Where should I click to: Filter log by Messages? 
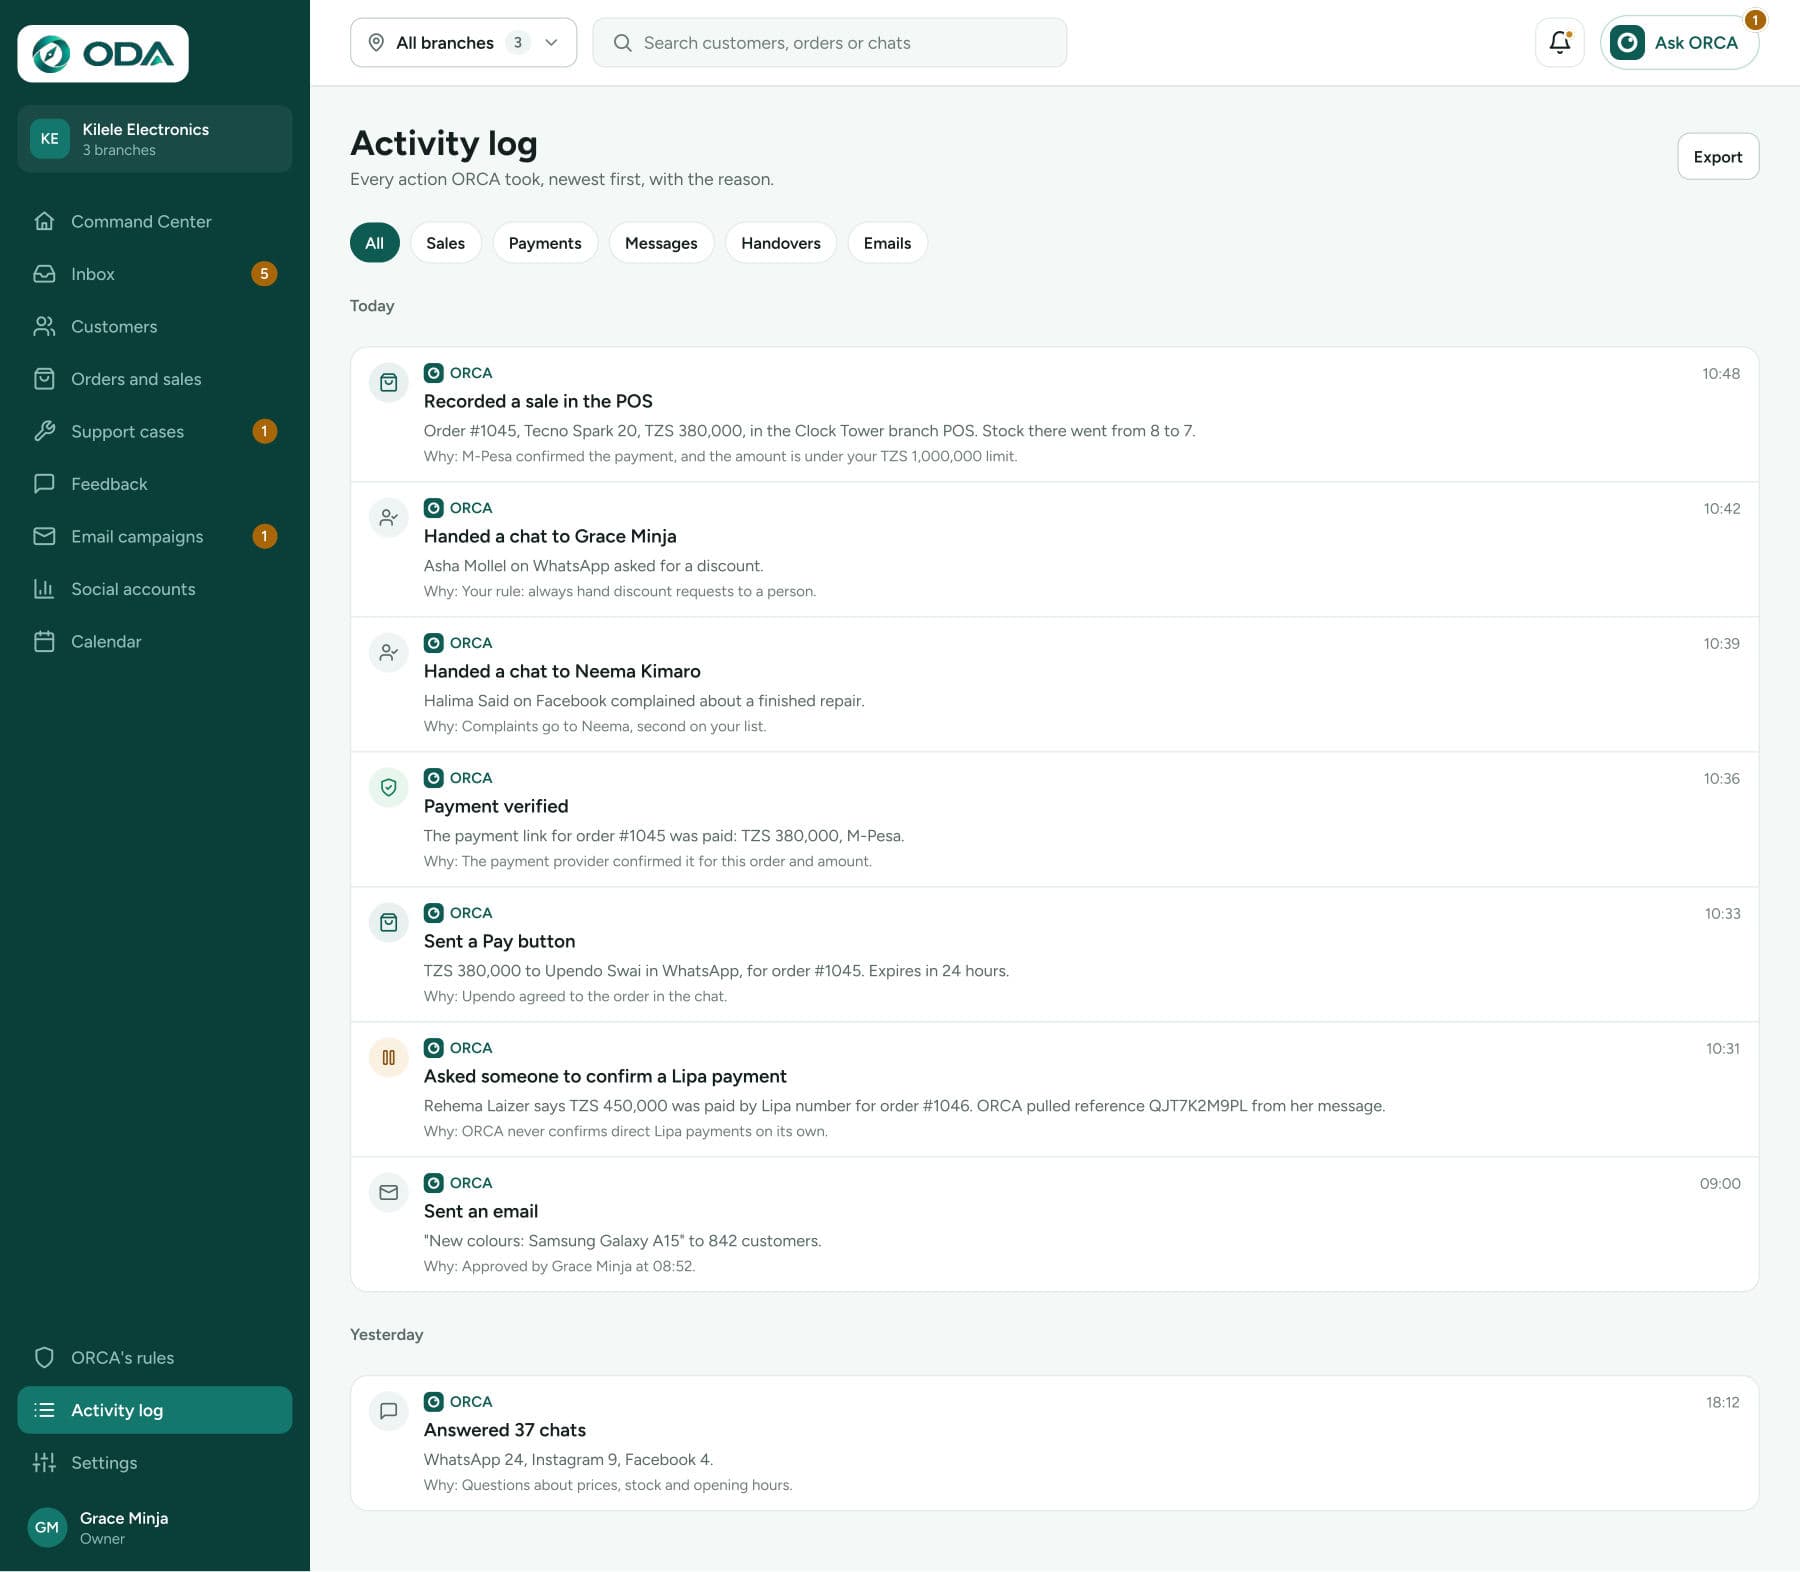[x=661, y=243]
